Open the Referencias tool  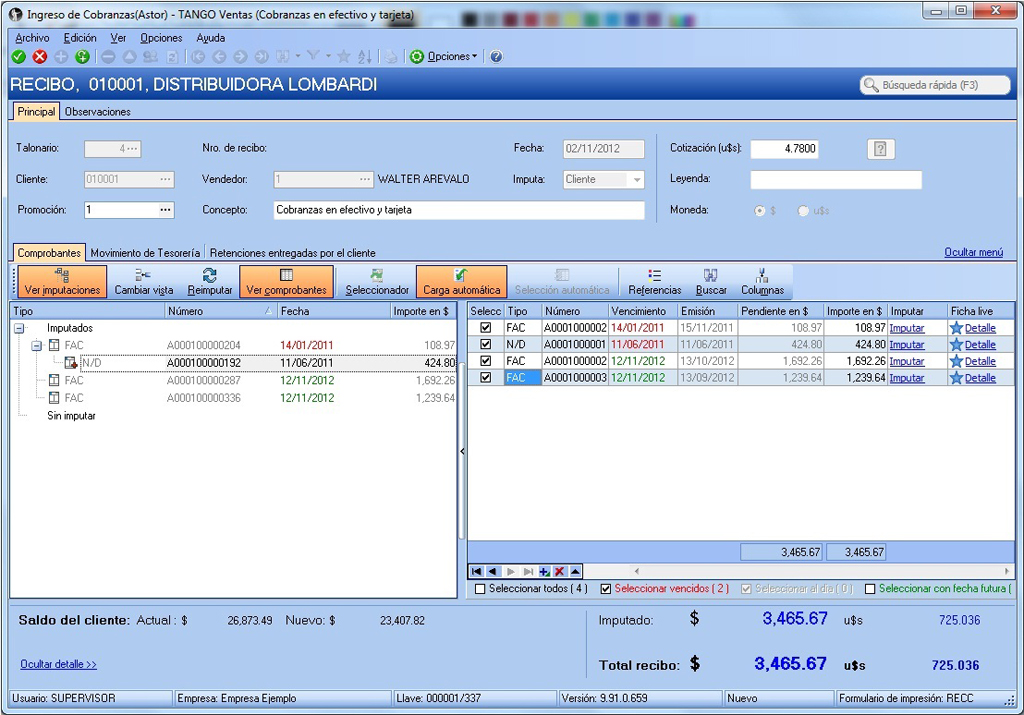pyautogui.click(x=654, y=281)
